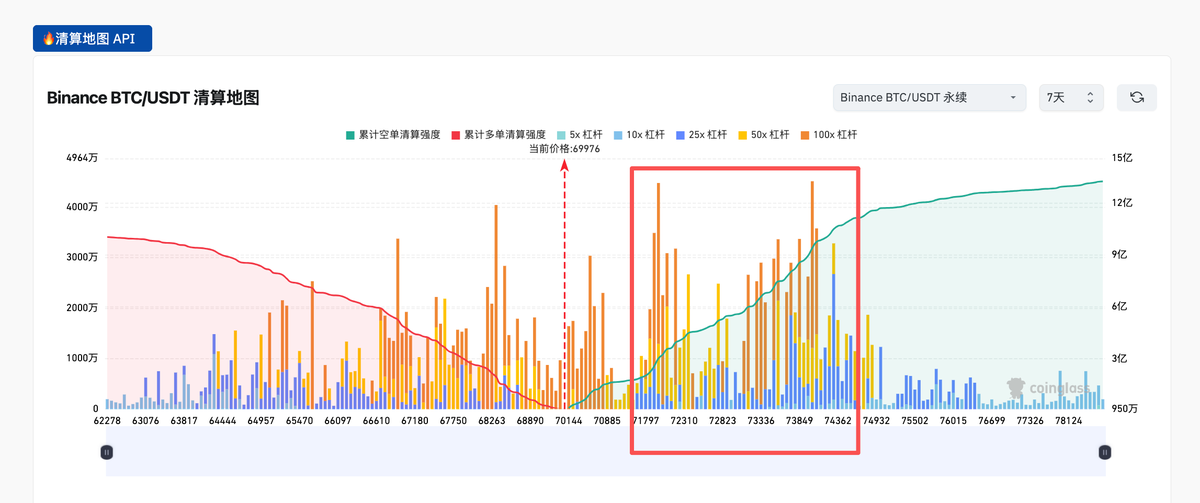Toggle the 50x 杠杆 legend item
Screen dimensions: 1200x503
coord(764,134)
